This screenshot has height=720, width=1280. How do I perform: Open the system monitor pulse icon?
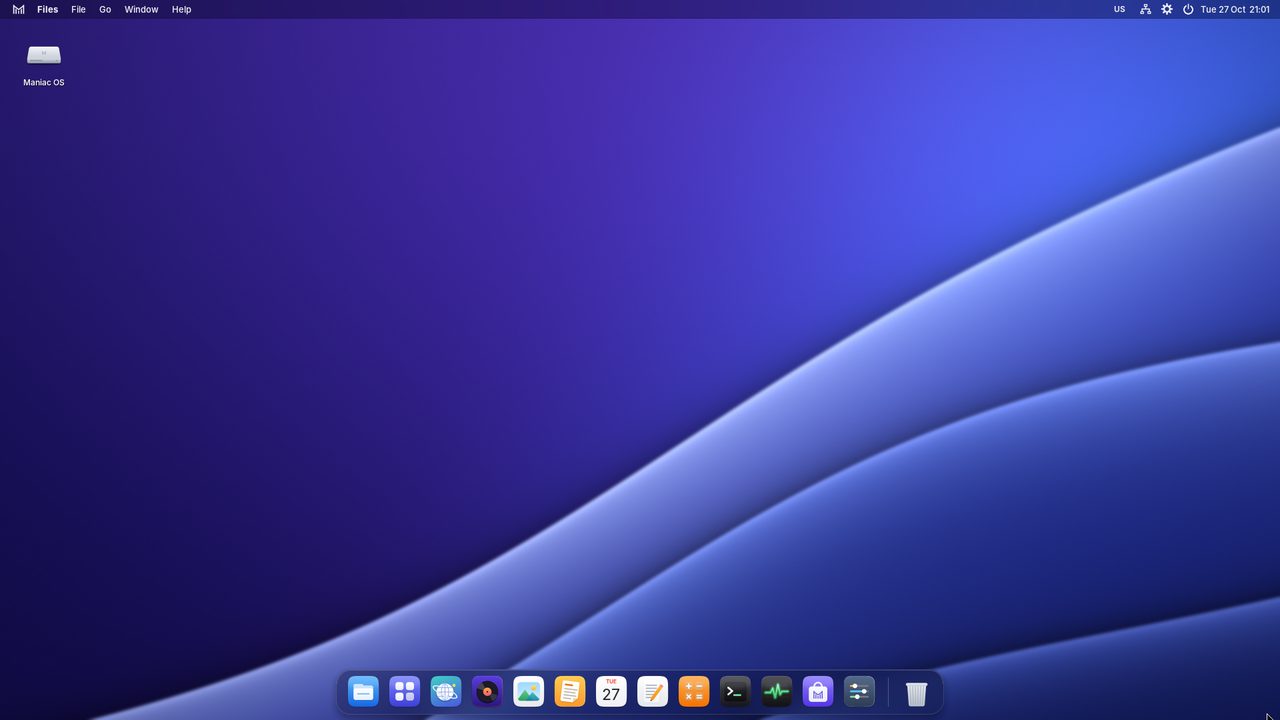[x=776, y=691]
